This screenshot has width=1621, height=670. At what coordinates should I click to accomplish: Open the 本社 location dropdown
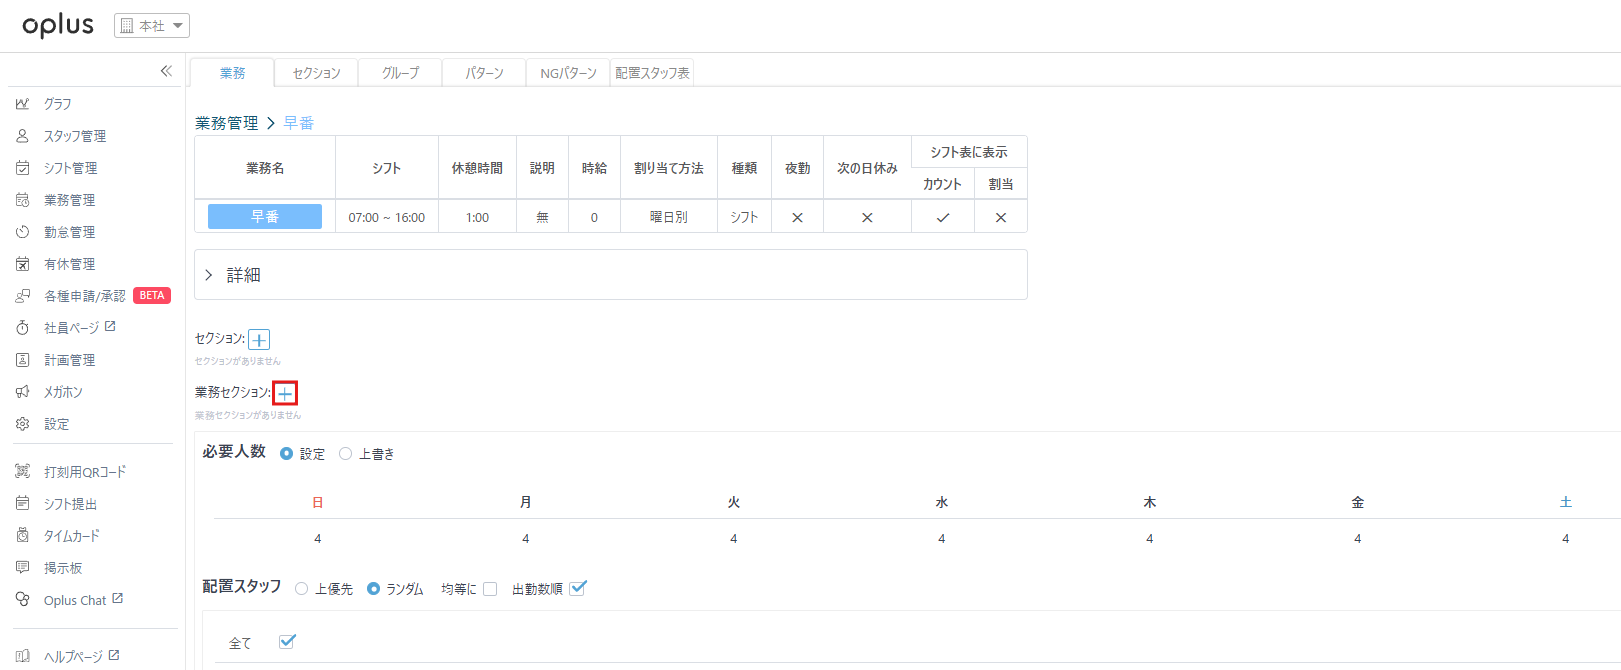[x=152, y=26]
